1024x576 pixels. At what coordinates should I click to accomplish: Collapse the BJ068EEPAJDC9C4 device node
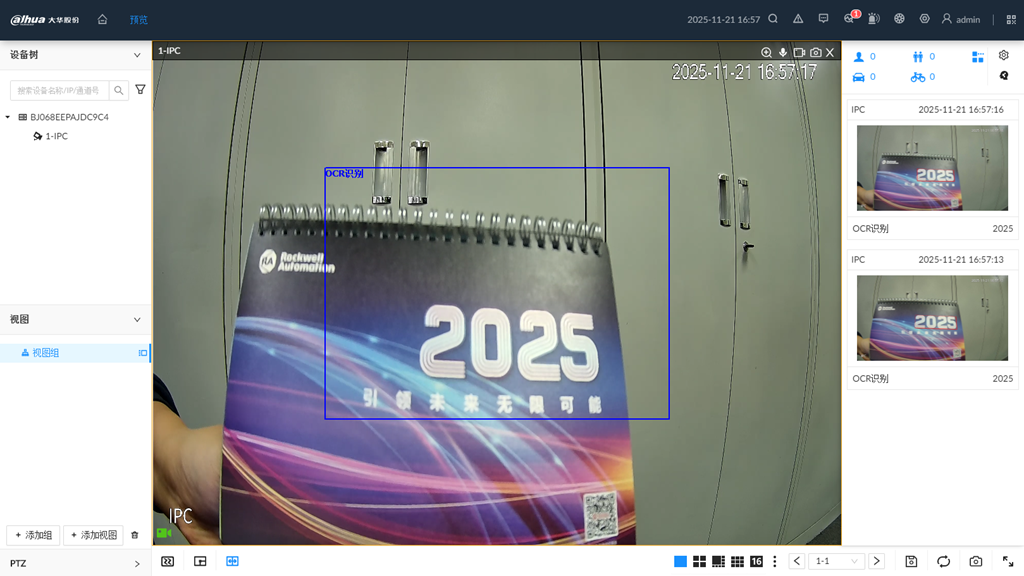pos(8,117)
